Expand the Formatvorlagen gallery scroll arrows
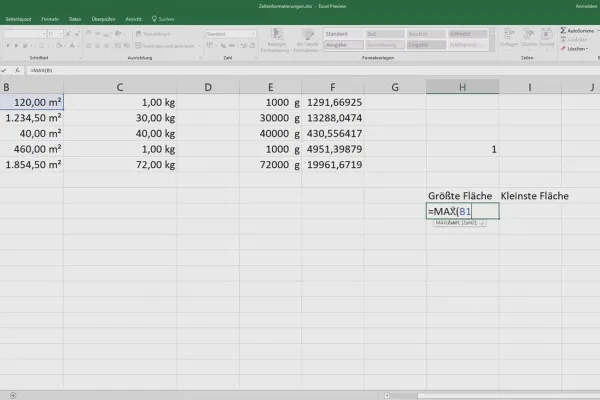The width and height of the screenshot is (600, 400). [492, 39]
